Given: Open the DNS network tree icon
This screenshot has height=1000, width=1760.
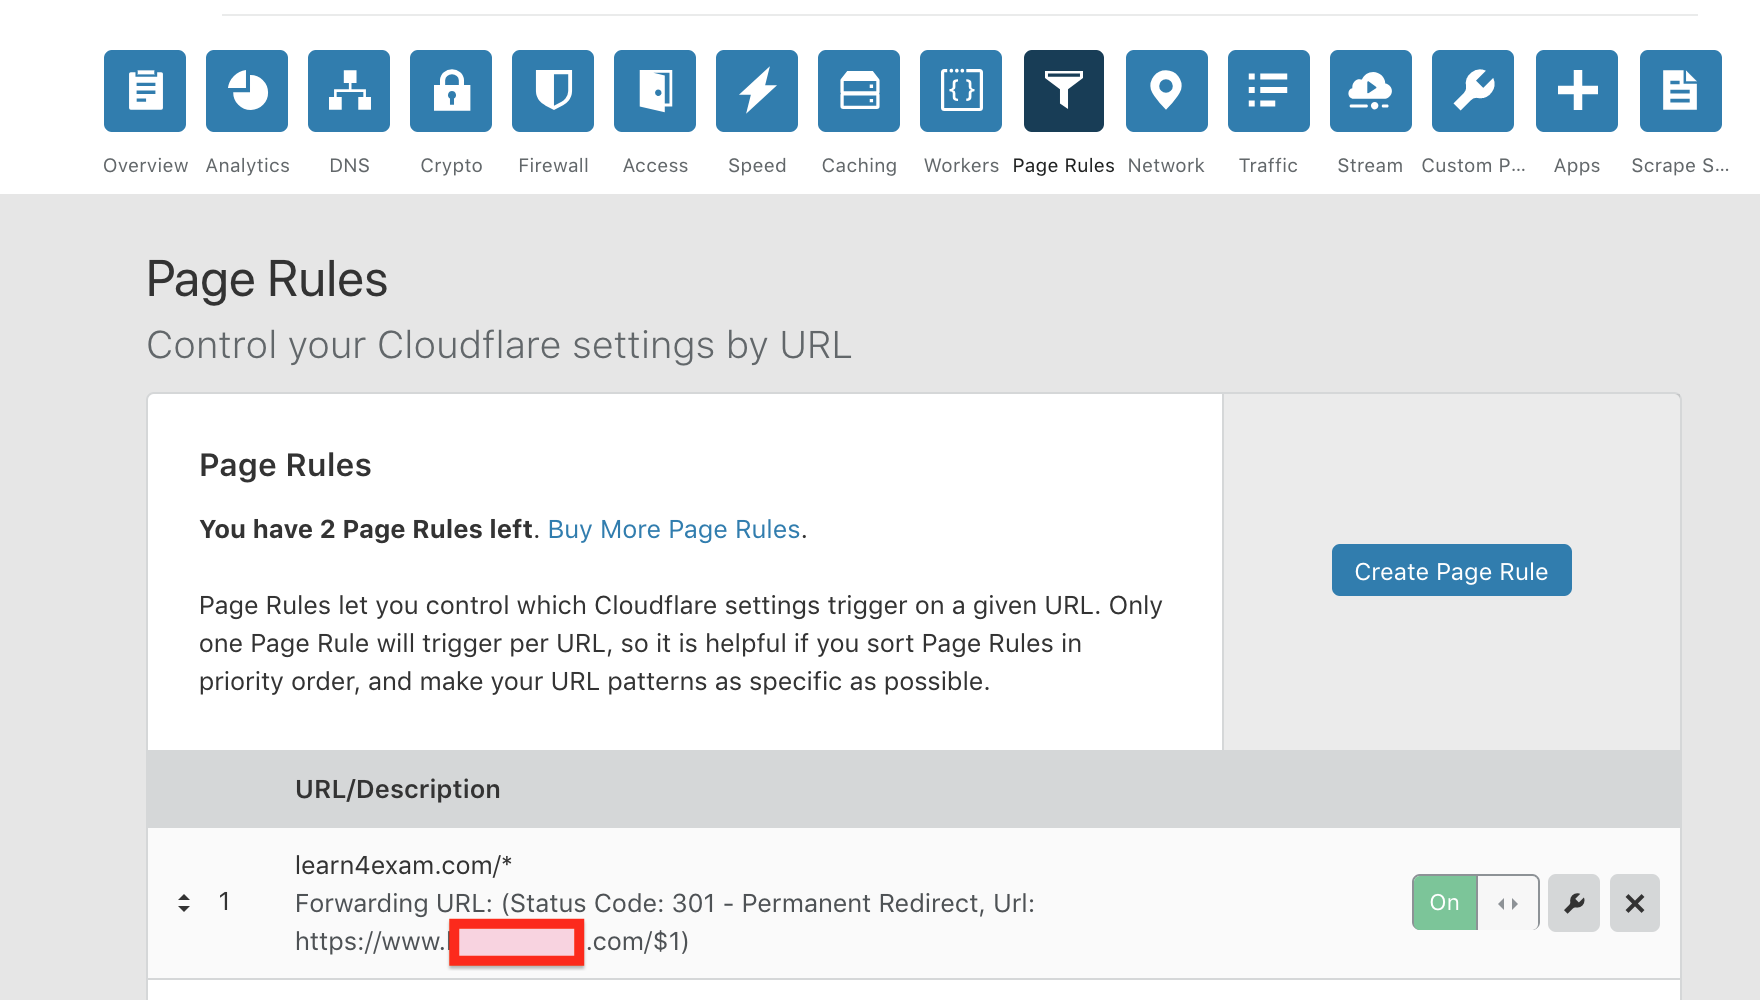Looking at the screenshot, I should [349, 91].
